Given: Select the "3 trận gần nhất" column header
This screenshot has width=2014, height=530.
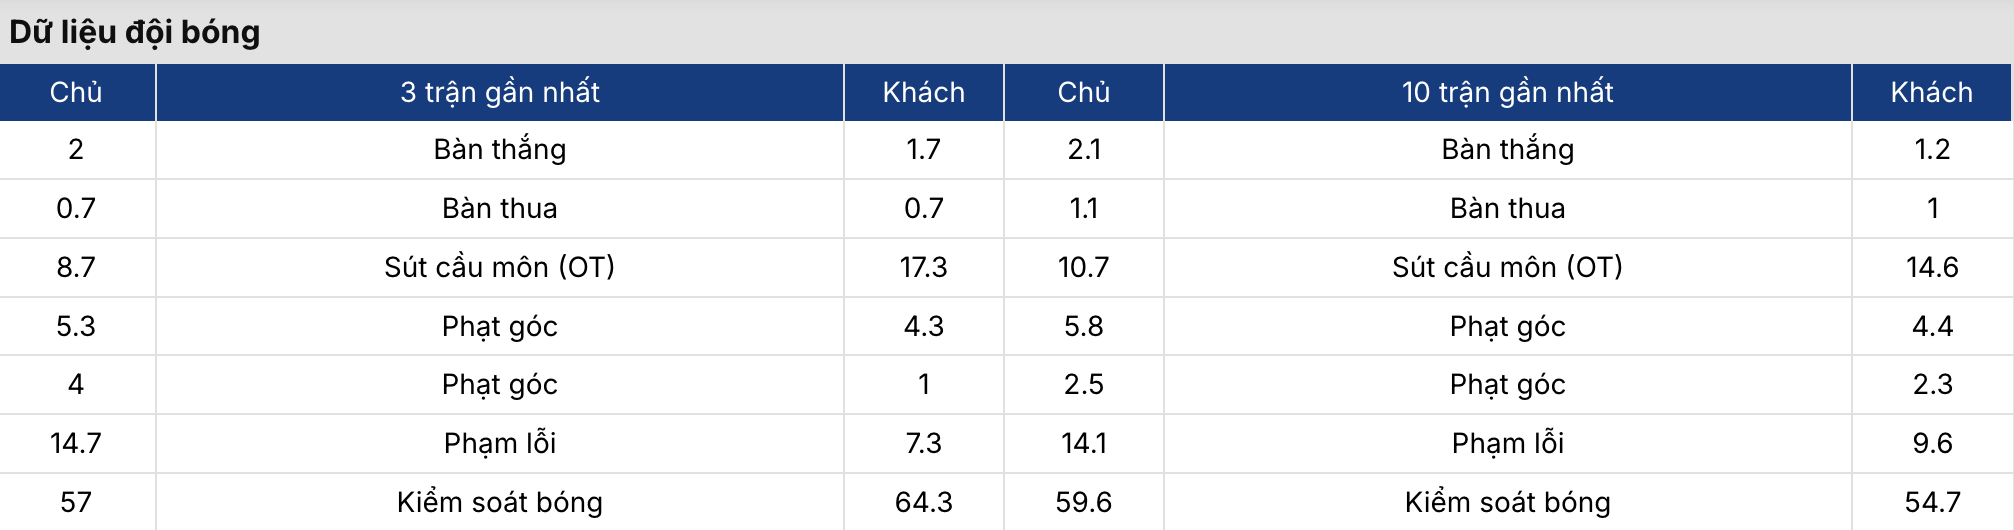Looking at the screenshot, I should [500, 92].
